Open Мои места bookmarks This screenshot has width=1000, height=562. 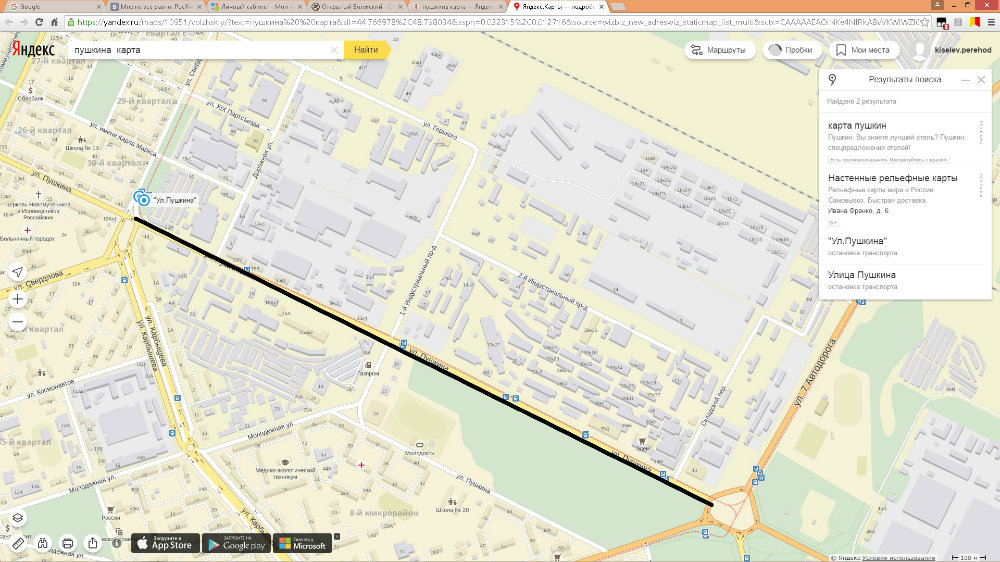(x=862, y=49)
